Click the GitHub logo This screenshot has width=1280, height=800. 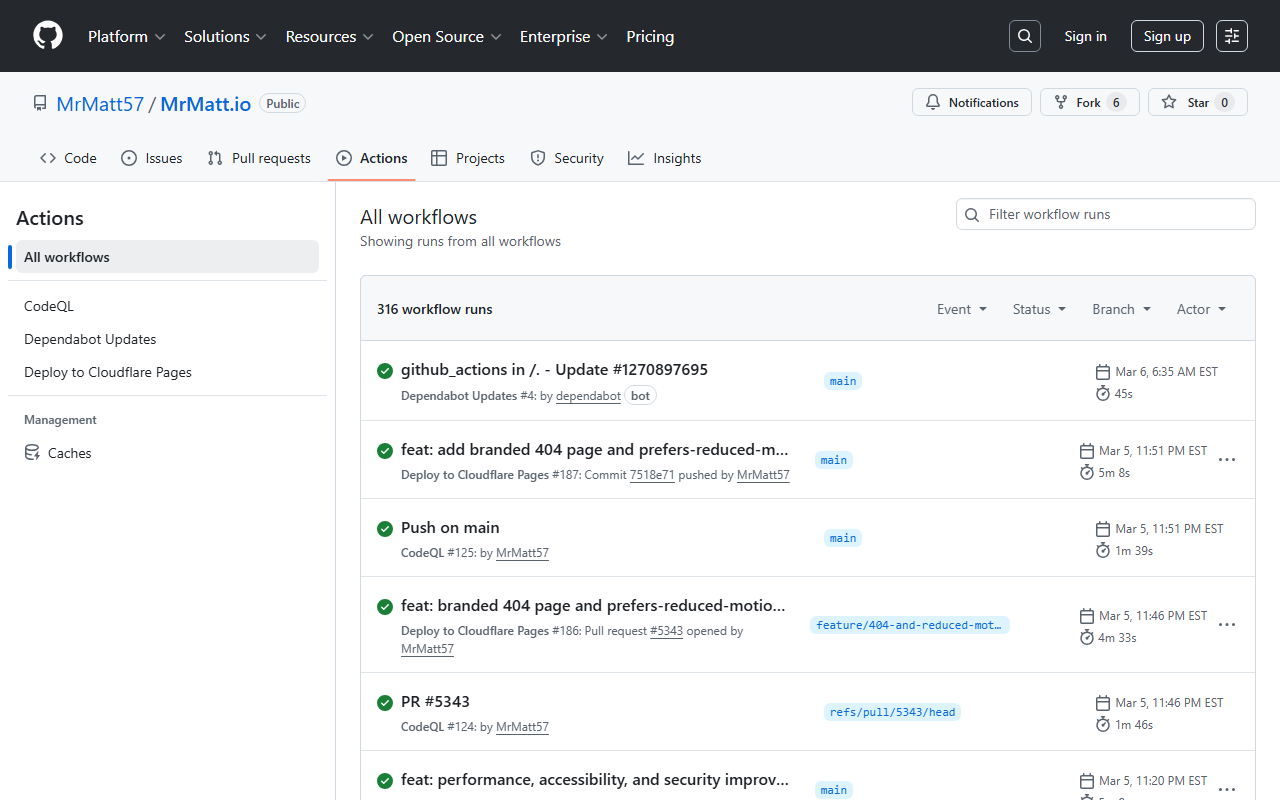click(47, 36)
